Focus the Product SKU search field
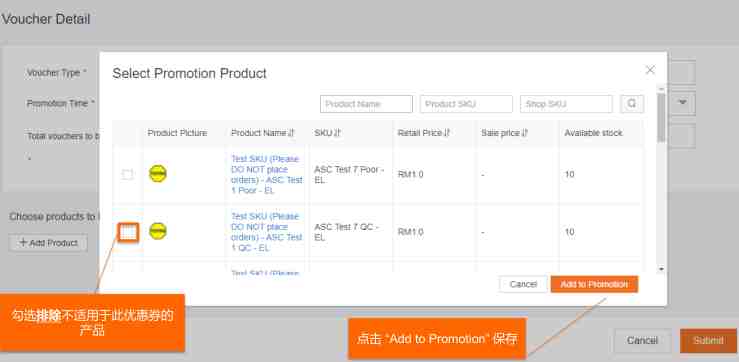This screenshot has width=739, height=362. pos(466,104)
